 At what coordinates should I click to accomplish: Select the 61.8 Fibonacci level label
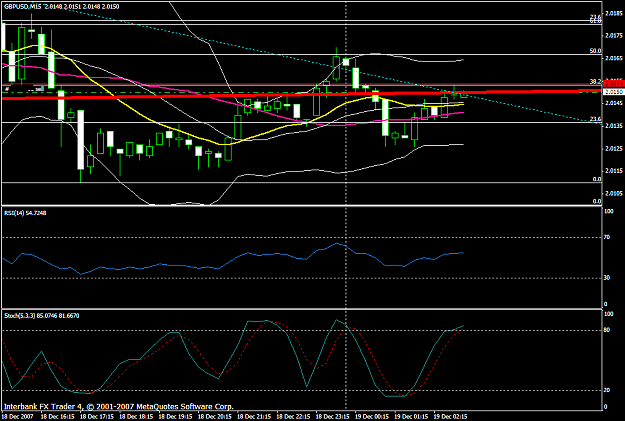[x=596, y=21]
